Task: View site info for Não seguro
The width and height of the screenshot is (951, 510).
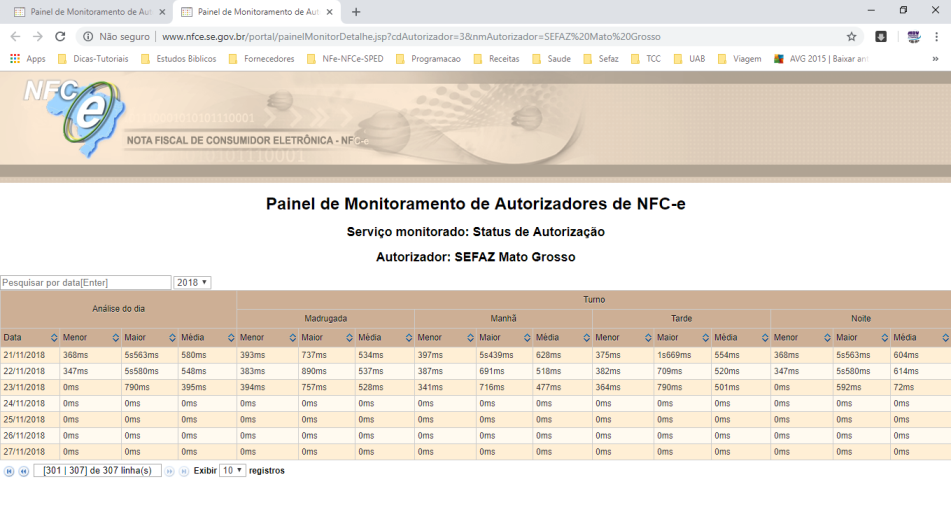Action: (x=116, y=36)
